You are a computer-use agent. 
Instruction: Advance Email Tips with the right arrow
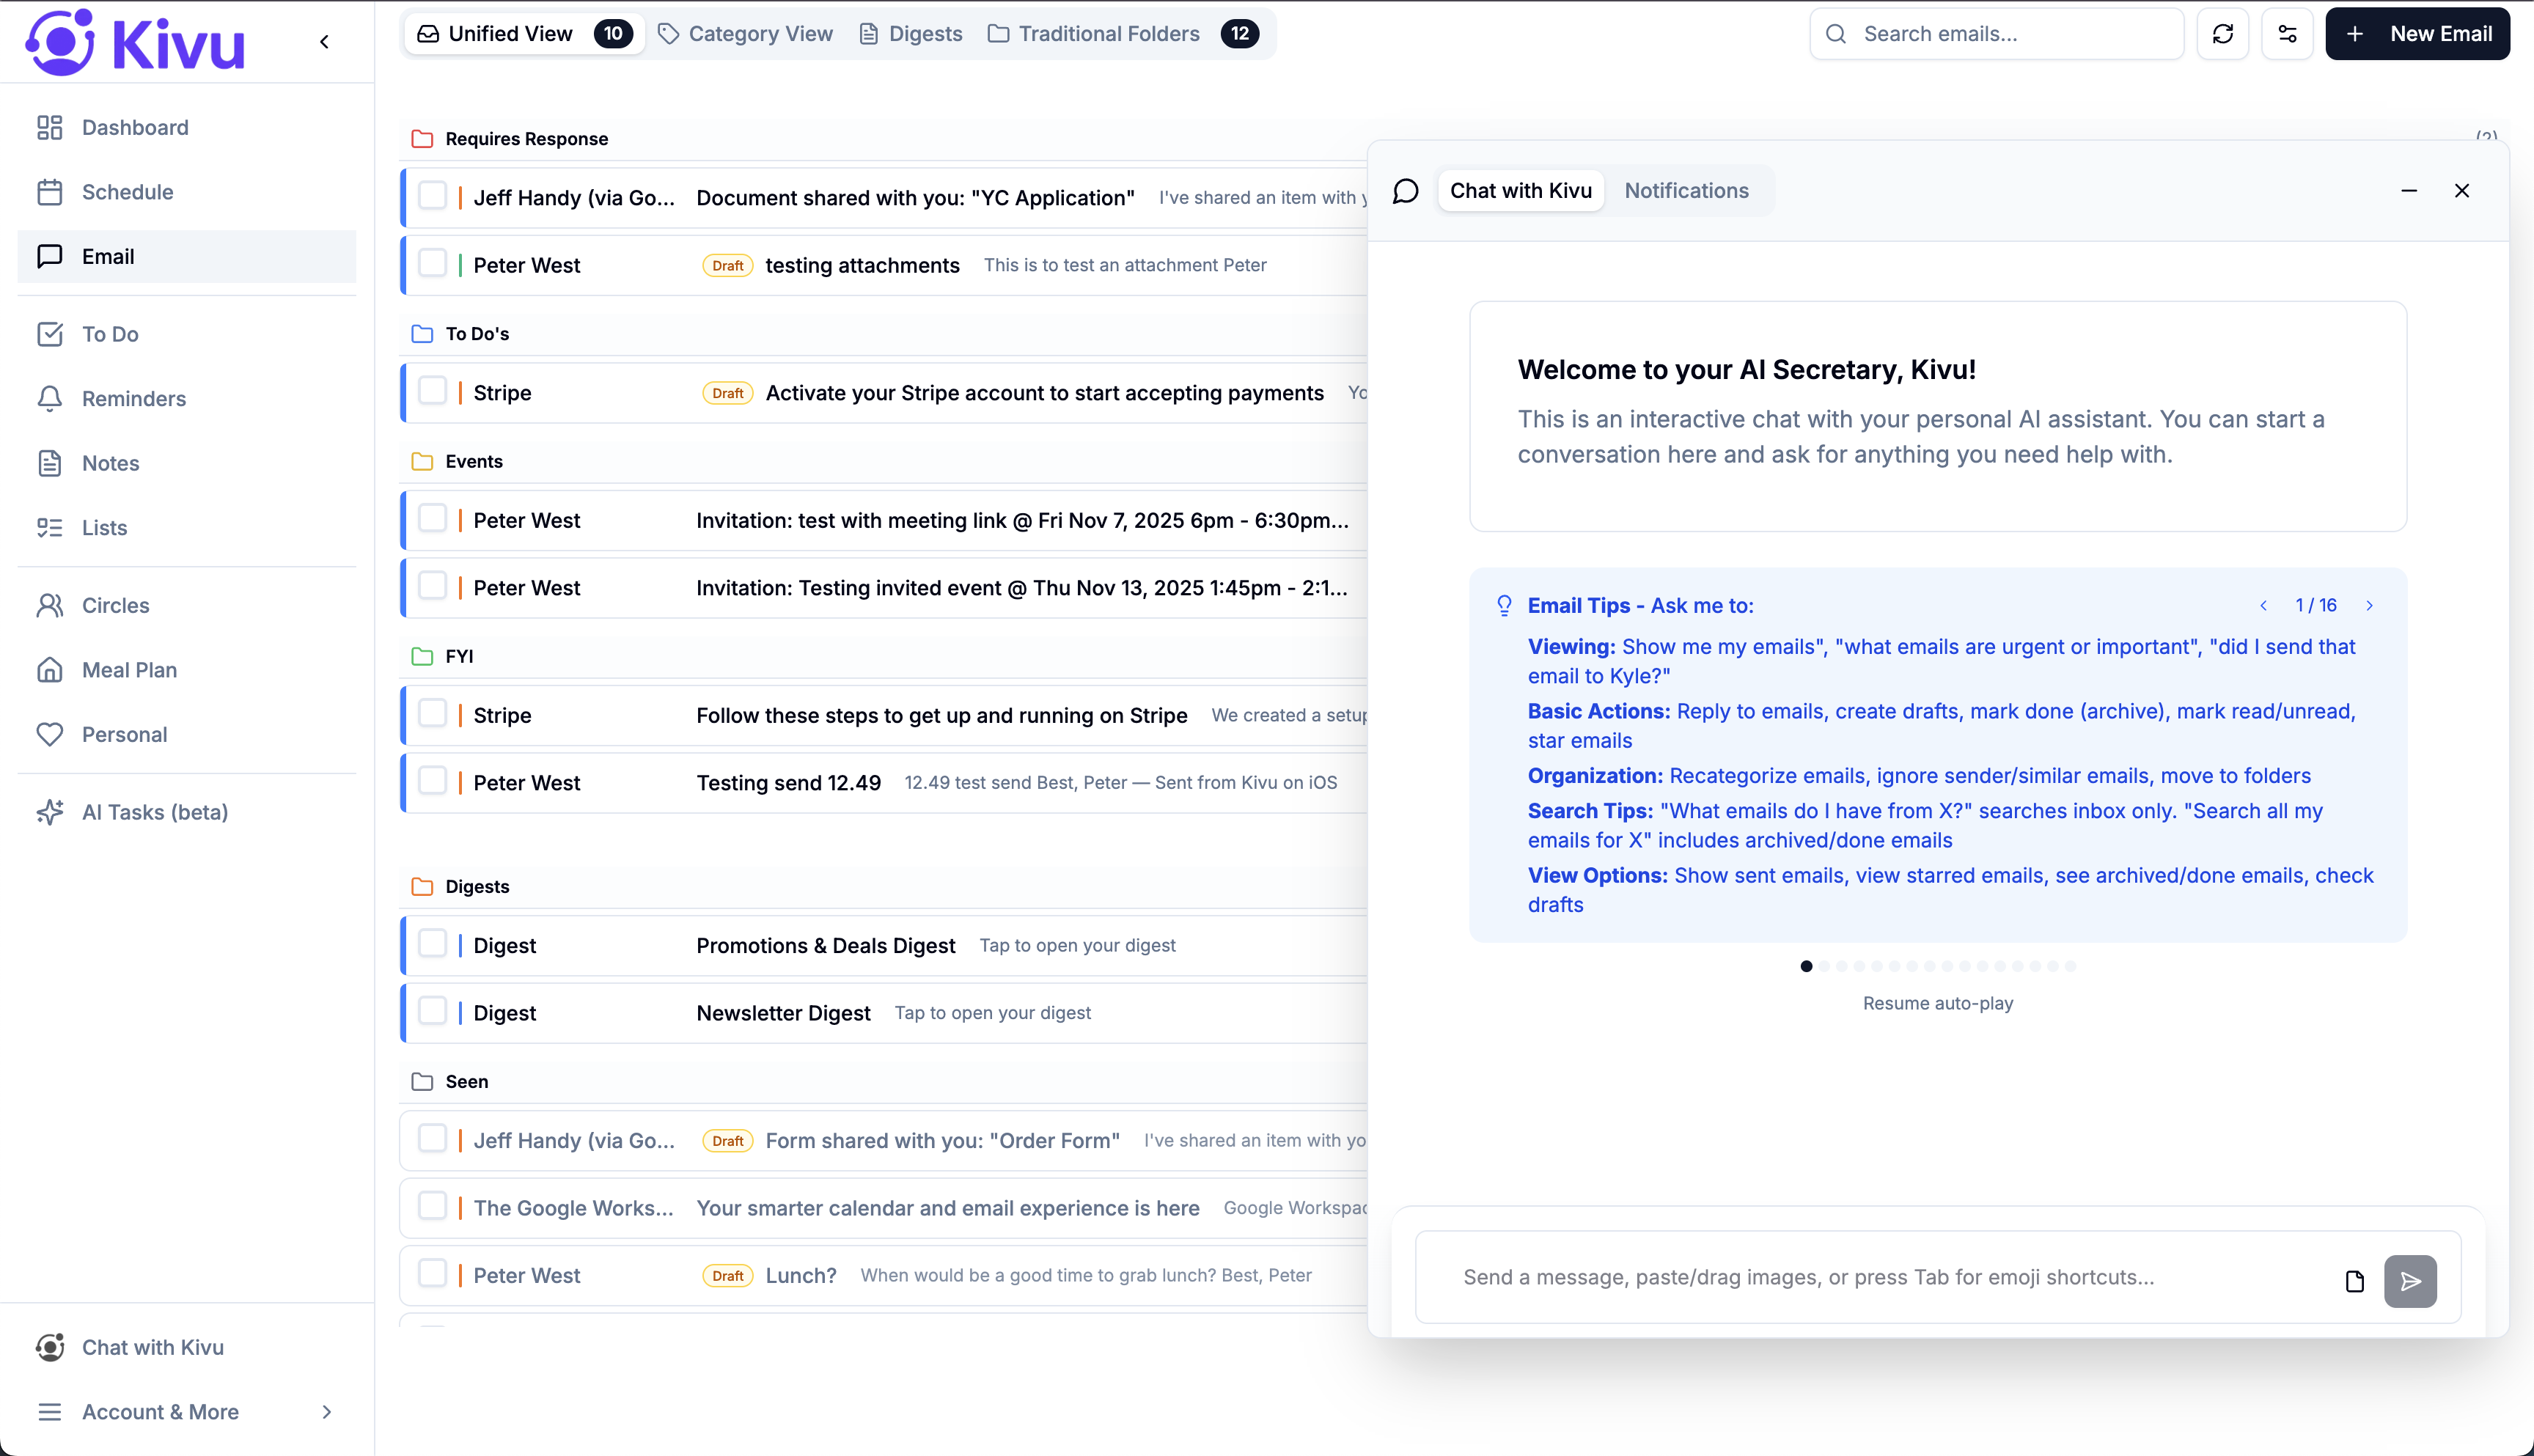pyautogui.click(x=2370, y=605)
